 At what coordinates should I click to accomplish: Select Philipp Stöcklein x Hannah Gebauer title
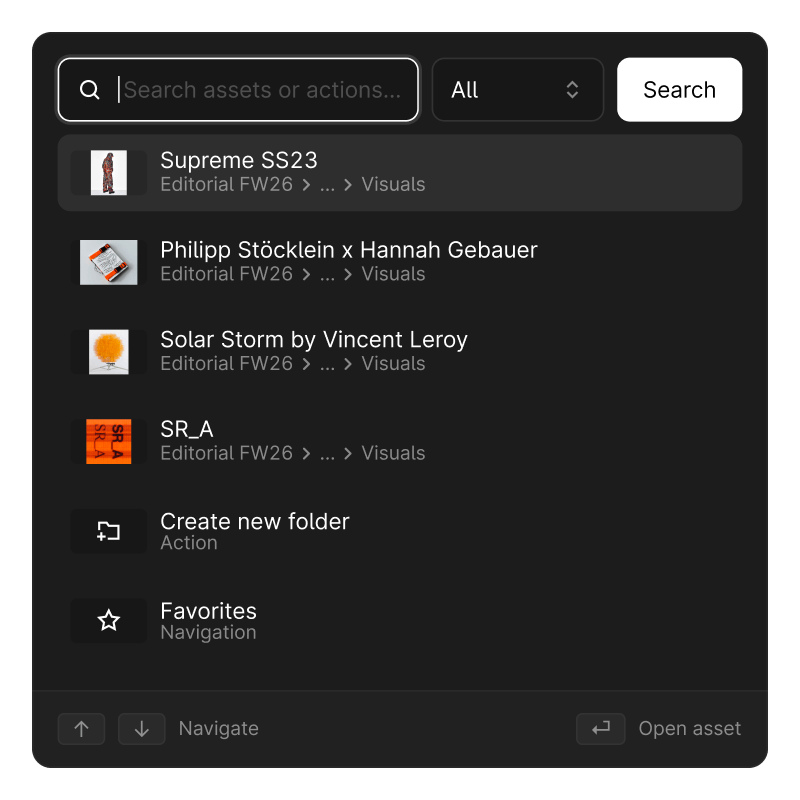(349, 250)
